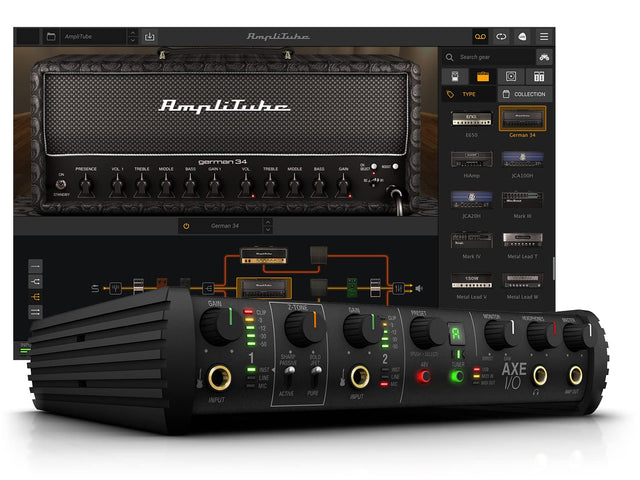Image resolution: width=640 pixels, height=480 pixels.
Task: Click the tuner block in signal chain
Action: (x=116, y=289)
